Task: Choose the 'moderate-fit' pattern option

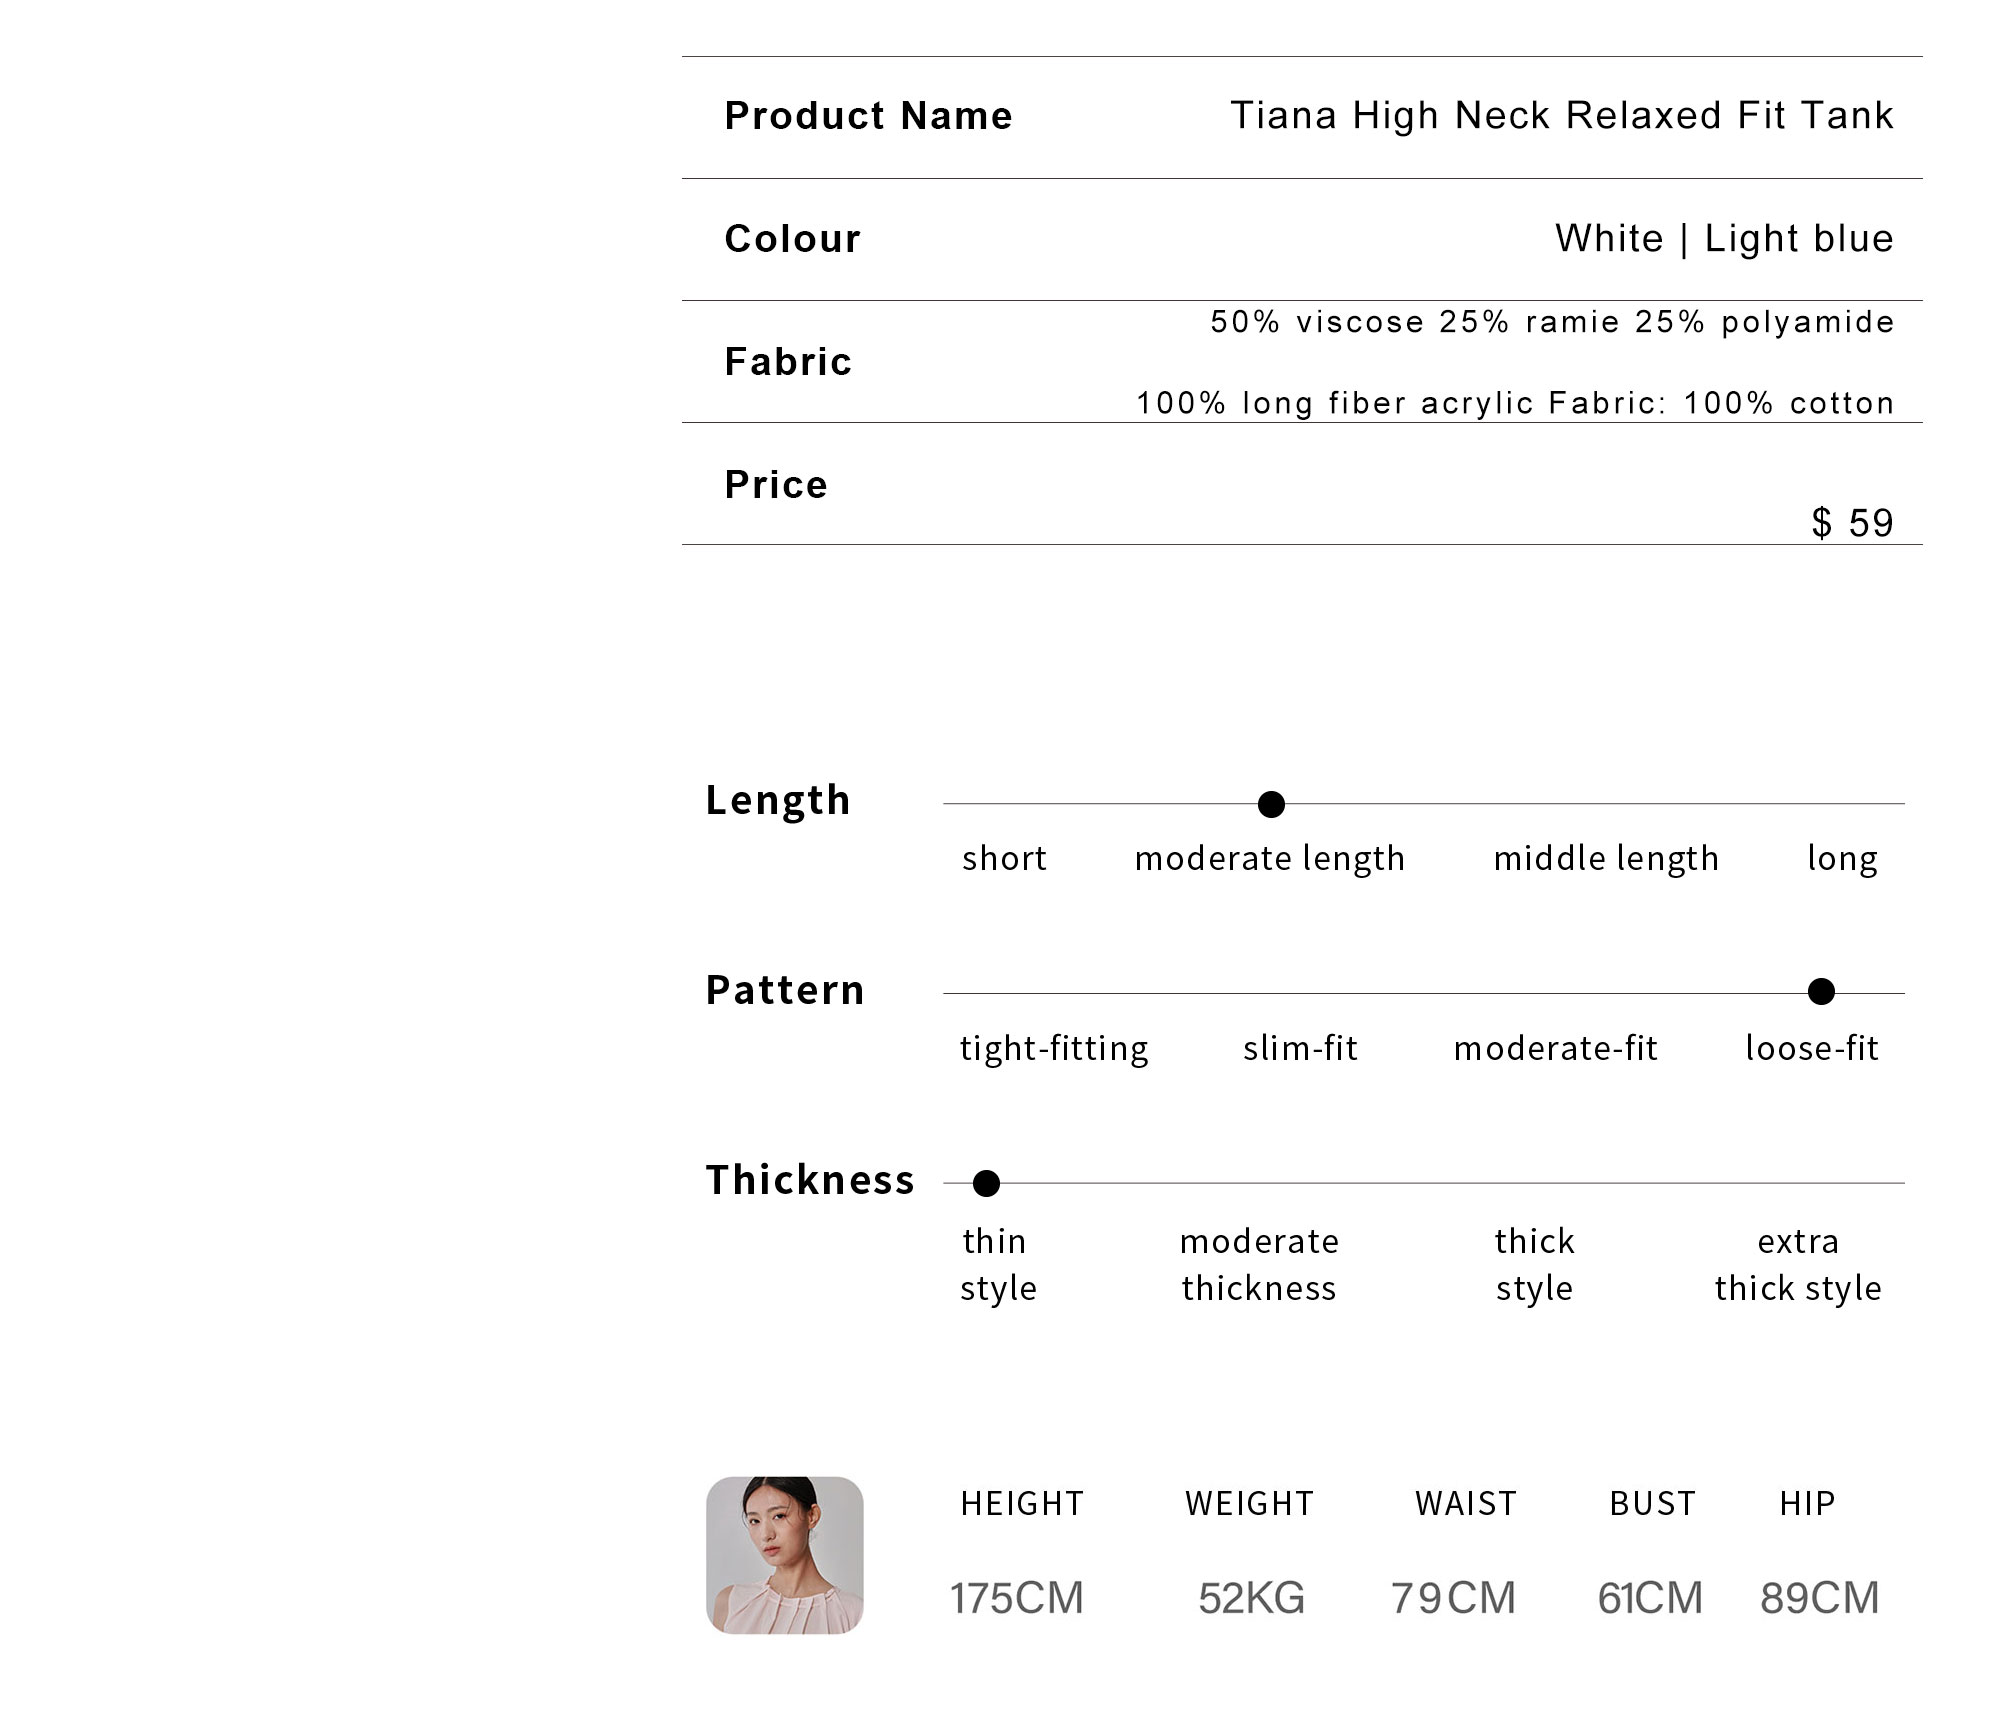Action: tap(1556, 1048)
